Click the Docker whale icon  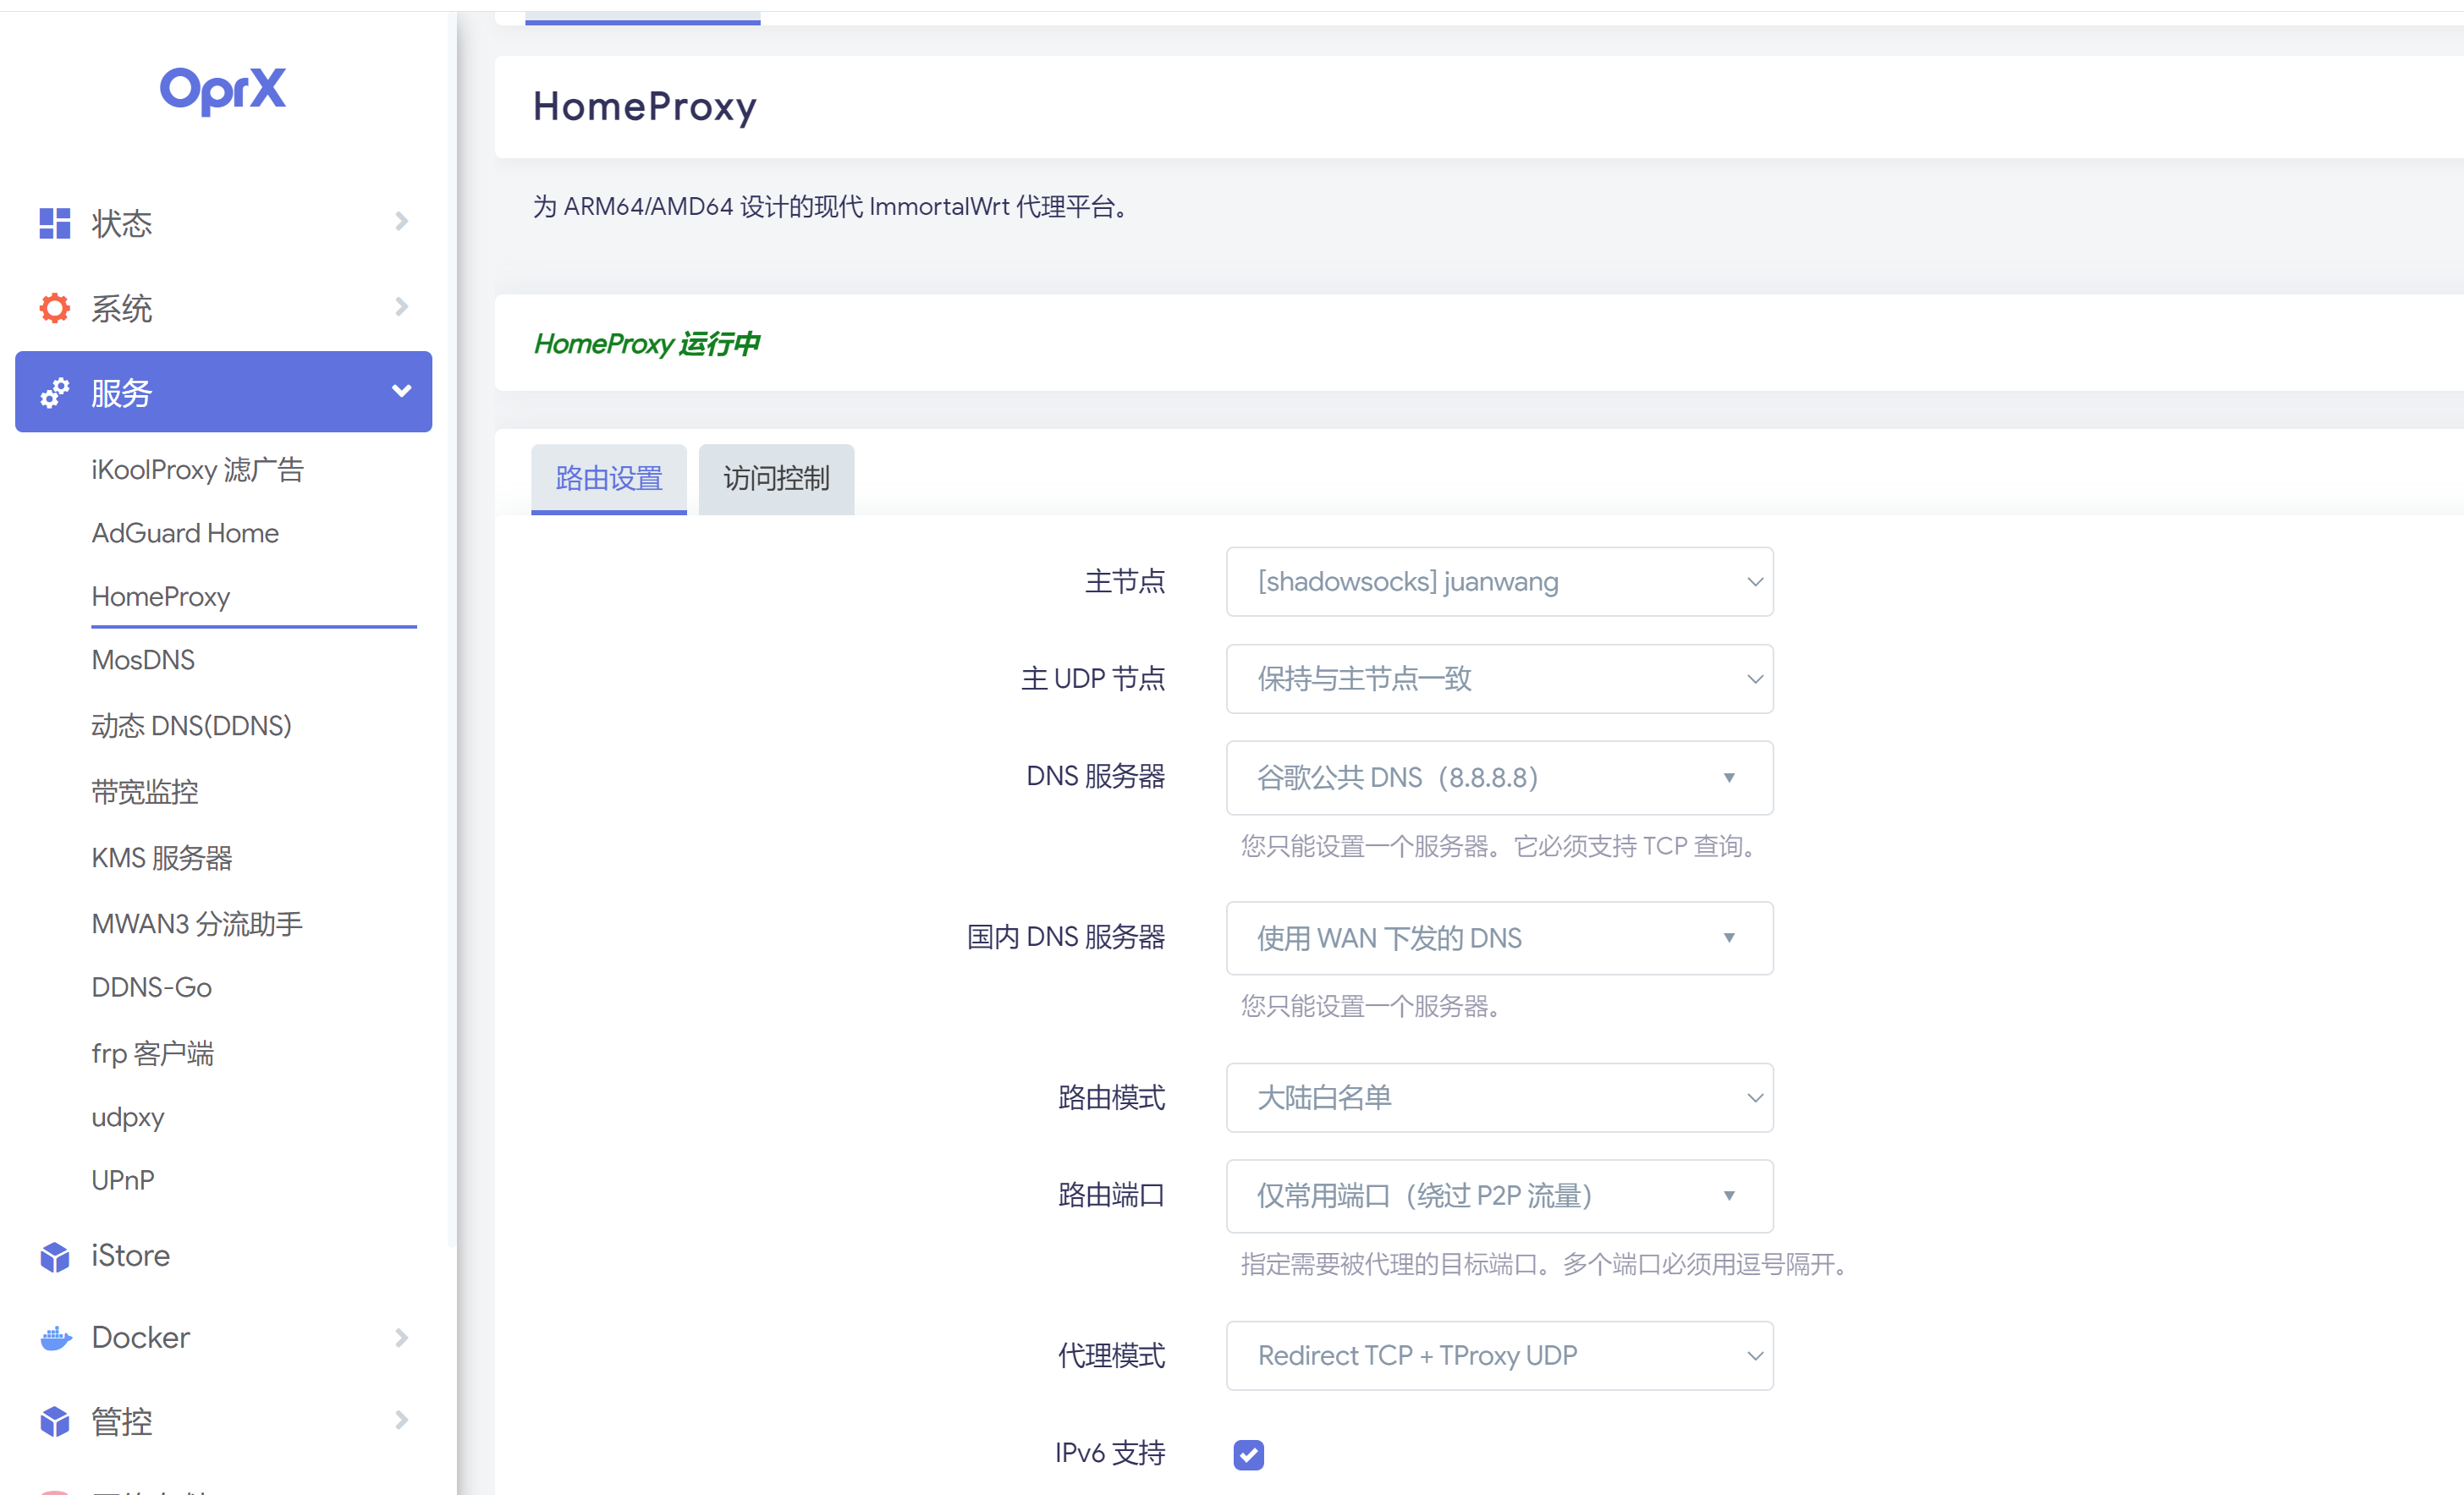[54, 1338]
